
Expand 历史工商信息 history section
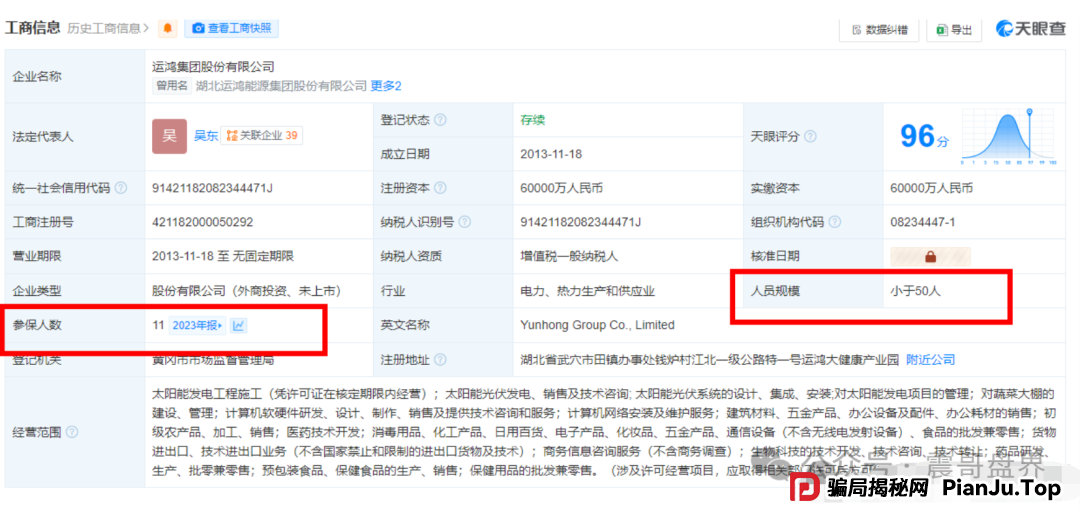point(108,29)
